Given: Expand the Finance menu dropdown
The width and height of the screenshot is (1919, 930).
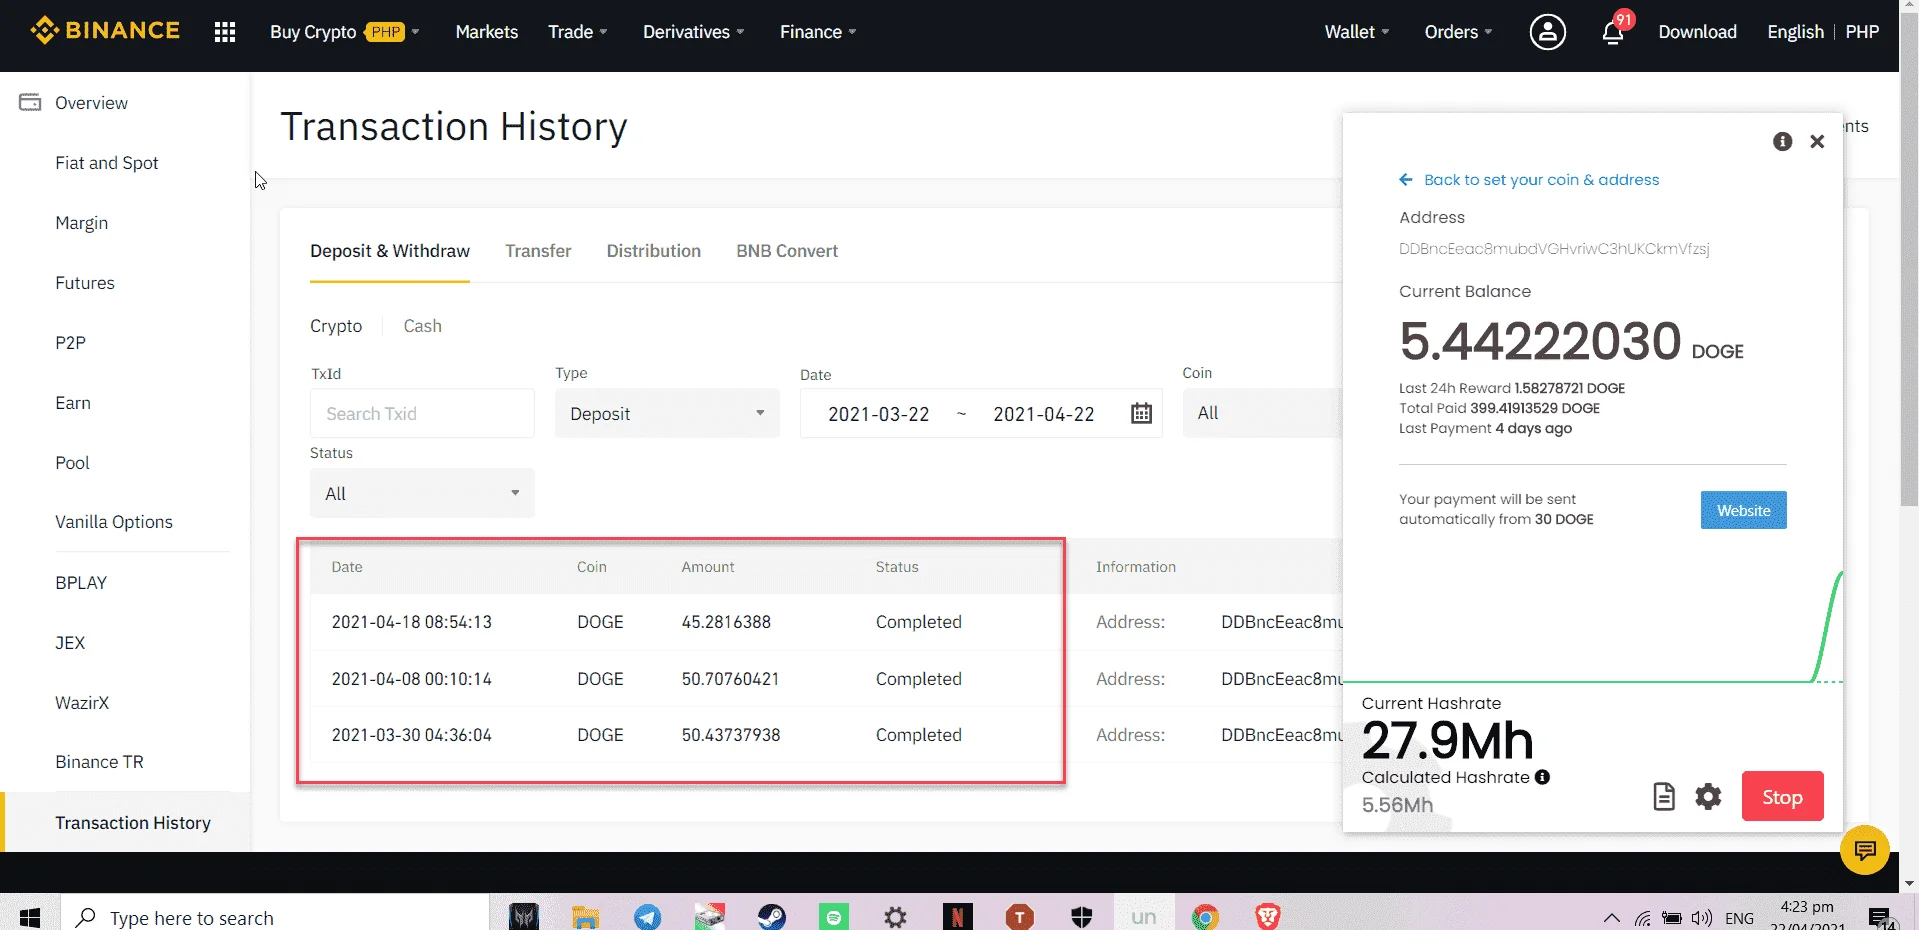Looking at the screenshot, I should point(817,32).
